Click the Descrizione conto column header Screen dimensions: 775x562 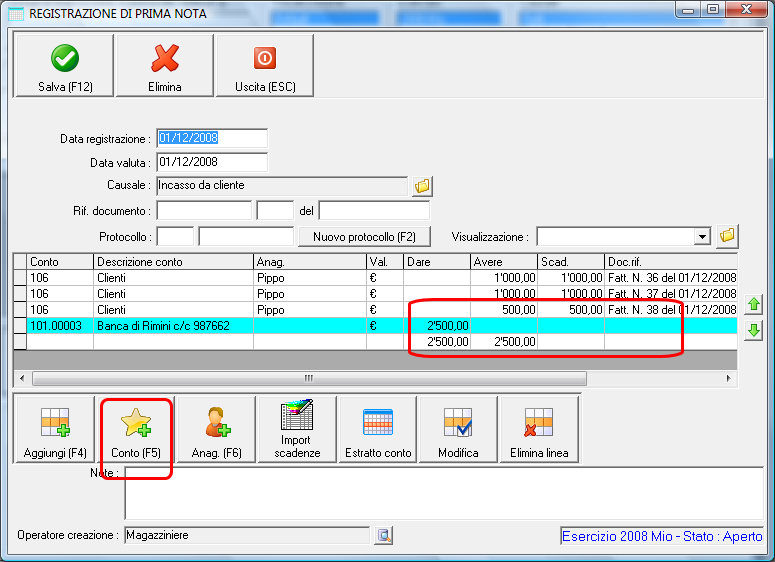(x=173, y=261)
